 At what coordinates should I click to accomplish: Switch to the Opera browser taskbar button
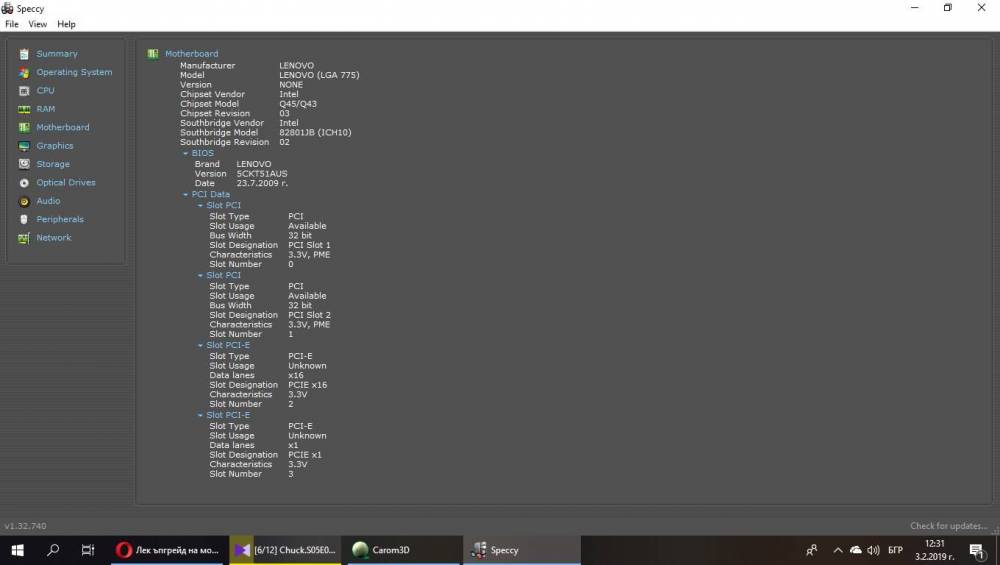(x=168, y=550)
